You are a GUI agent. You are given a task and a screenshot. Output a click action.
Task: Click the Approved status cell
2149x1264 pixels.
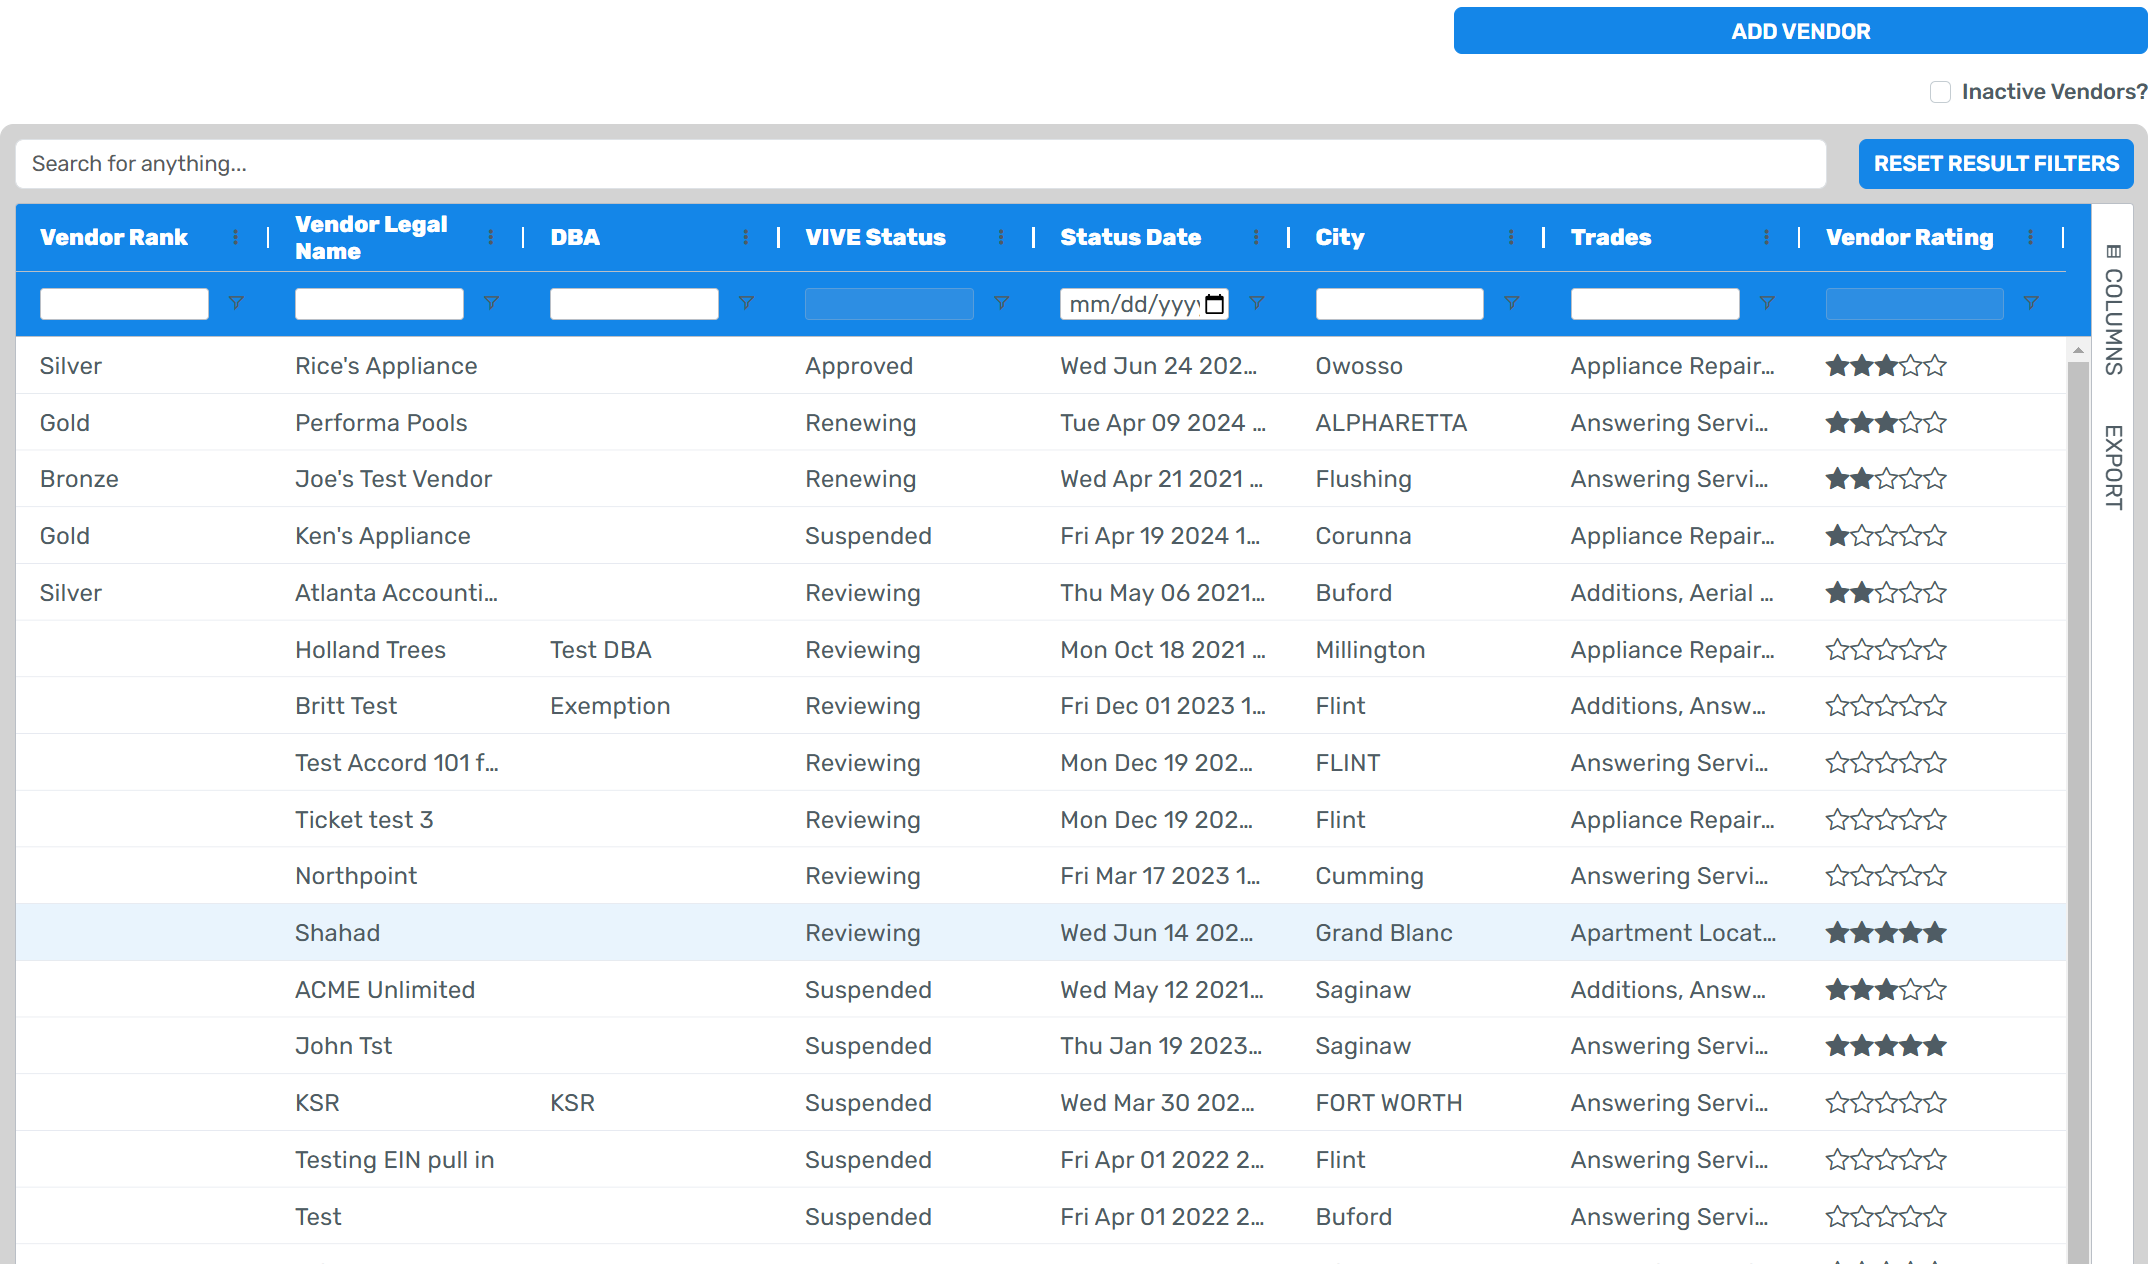click(x=859, y=366)
